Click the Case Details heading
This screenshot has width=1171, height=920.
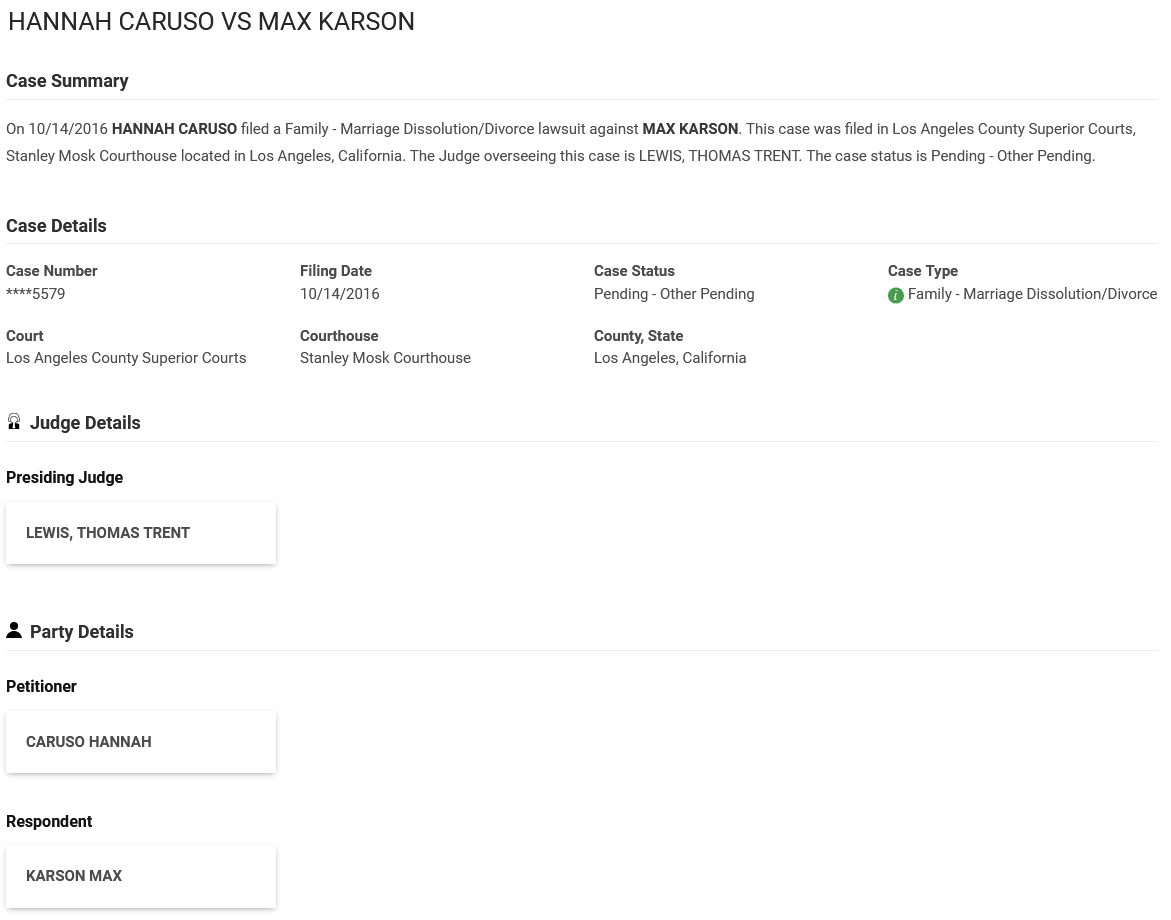pyautogui.click(x=56, y=226)
